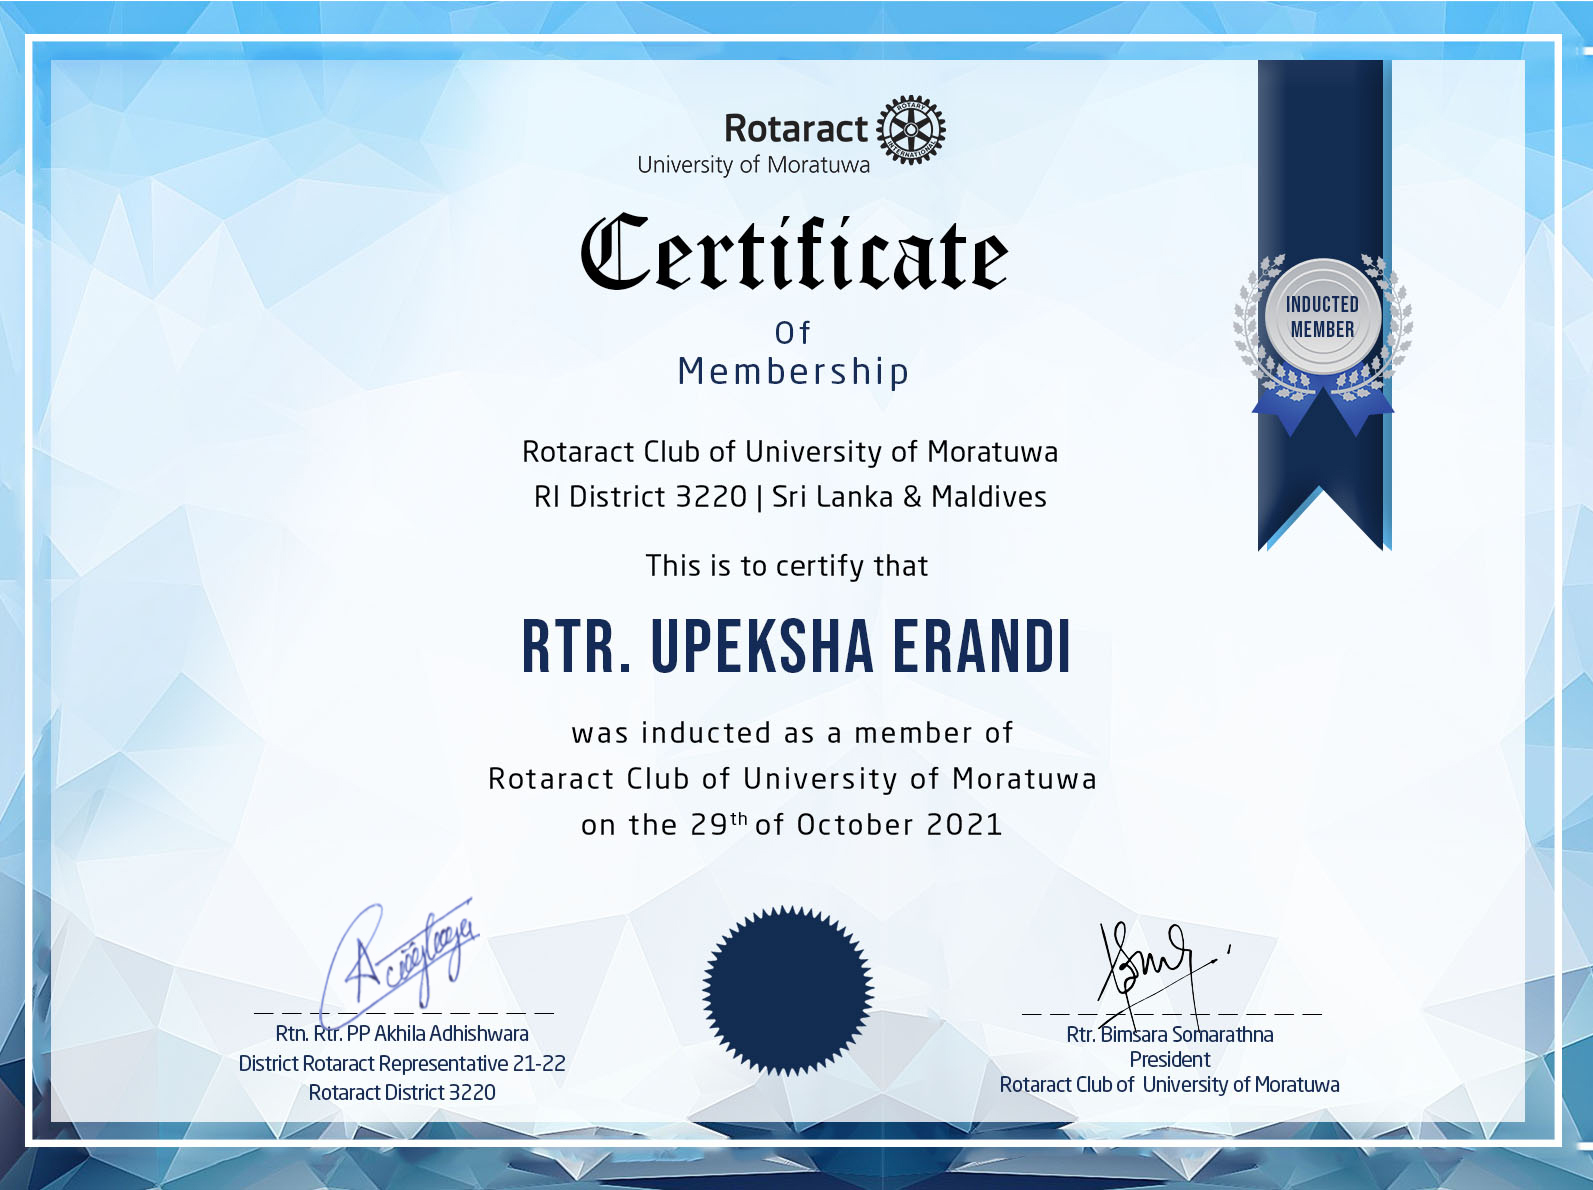This screenshot has height=1190, width=1593.
Task: Click the 'Membership' subtitle
Action: pos(794,371)
